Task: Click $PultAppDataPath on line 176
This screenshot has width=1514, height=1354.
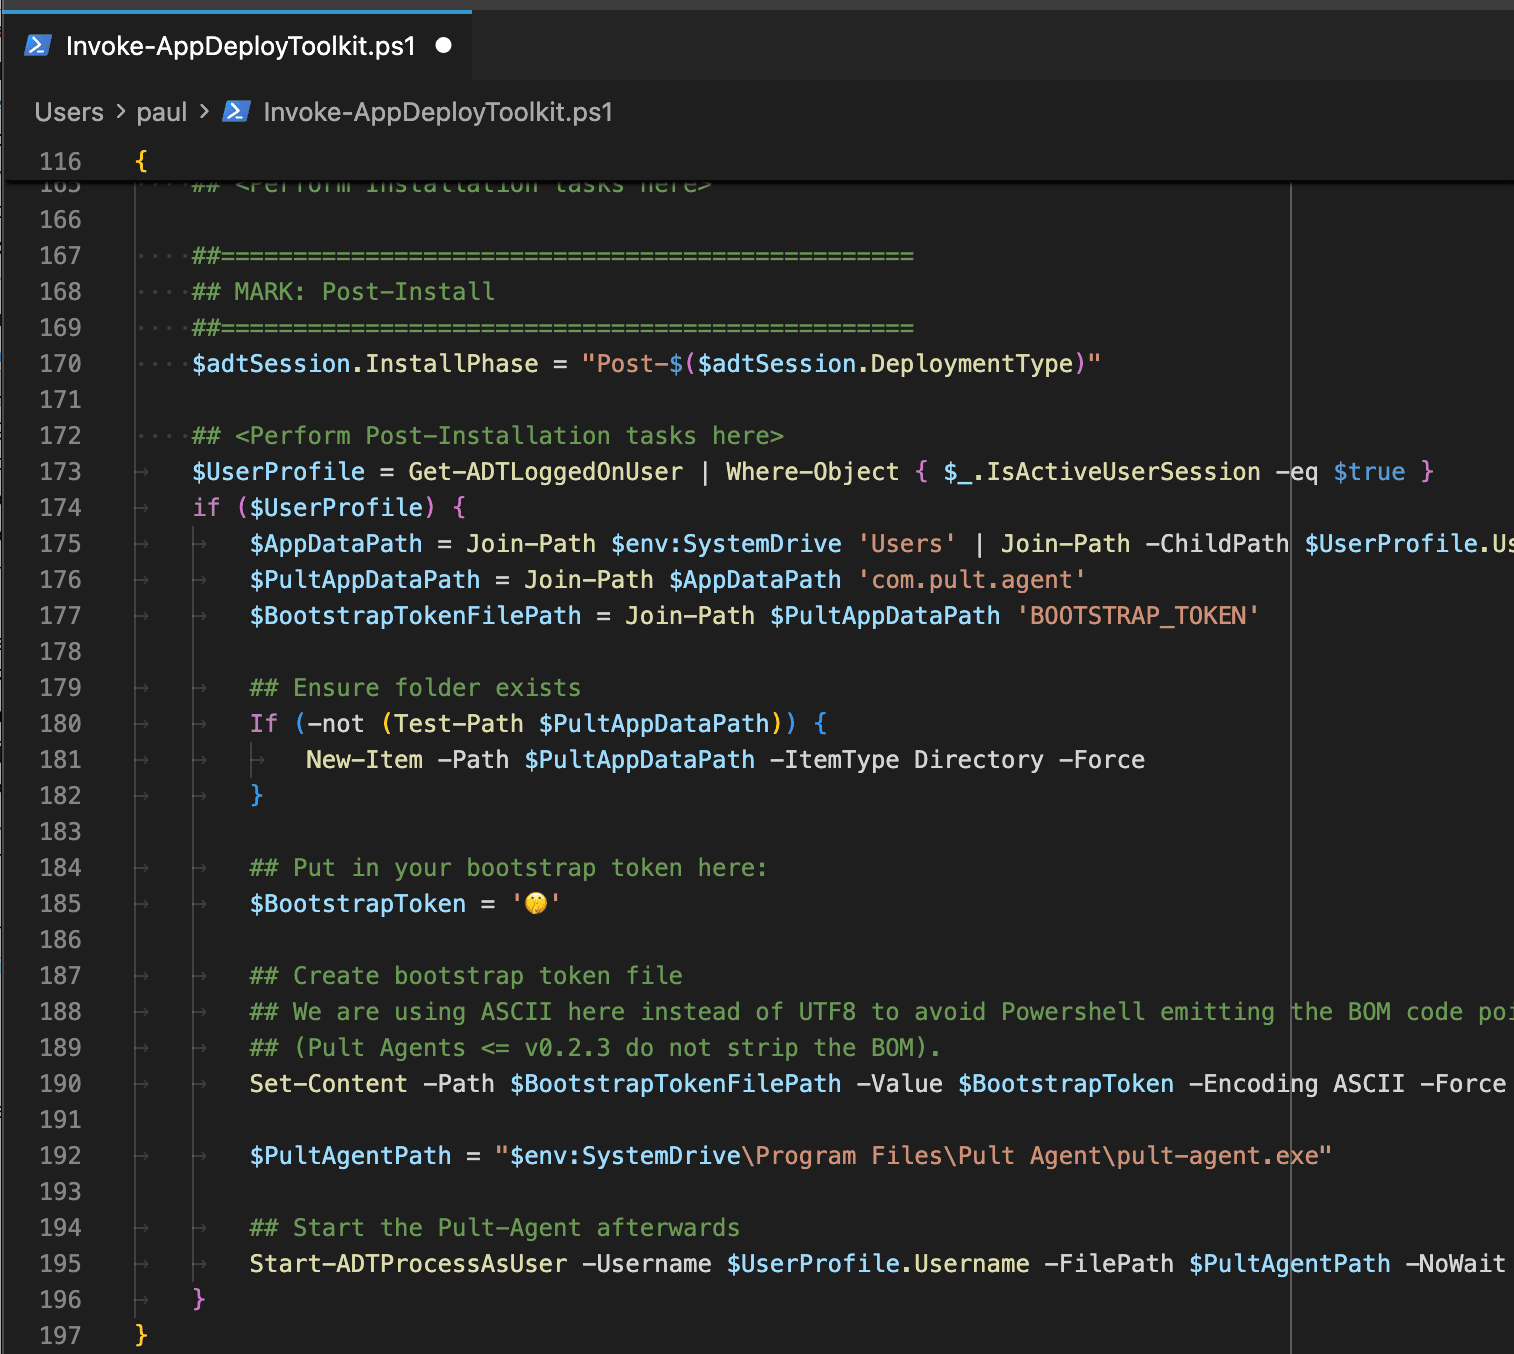Action: point(365,580)
